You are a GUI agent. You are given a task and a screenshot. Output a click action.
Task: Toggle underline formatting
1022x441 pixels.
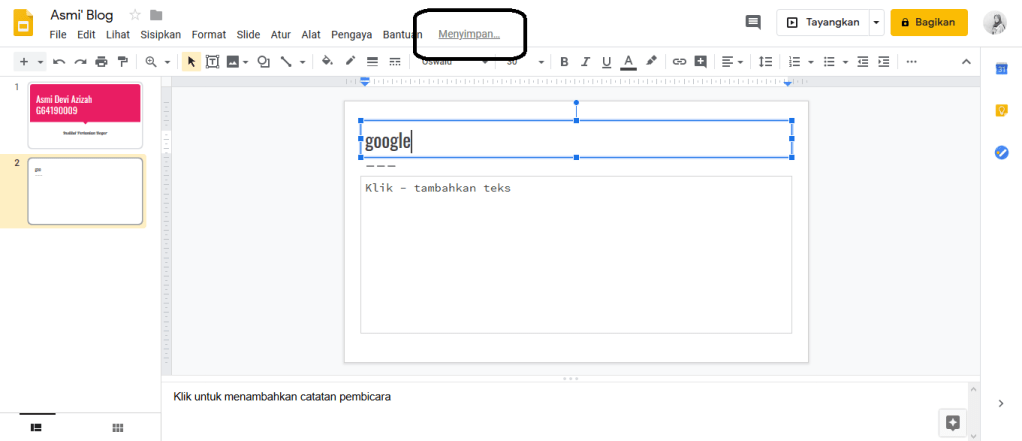(x=606, y=62)
